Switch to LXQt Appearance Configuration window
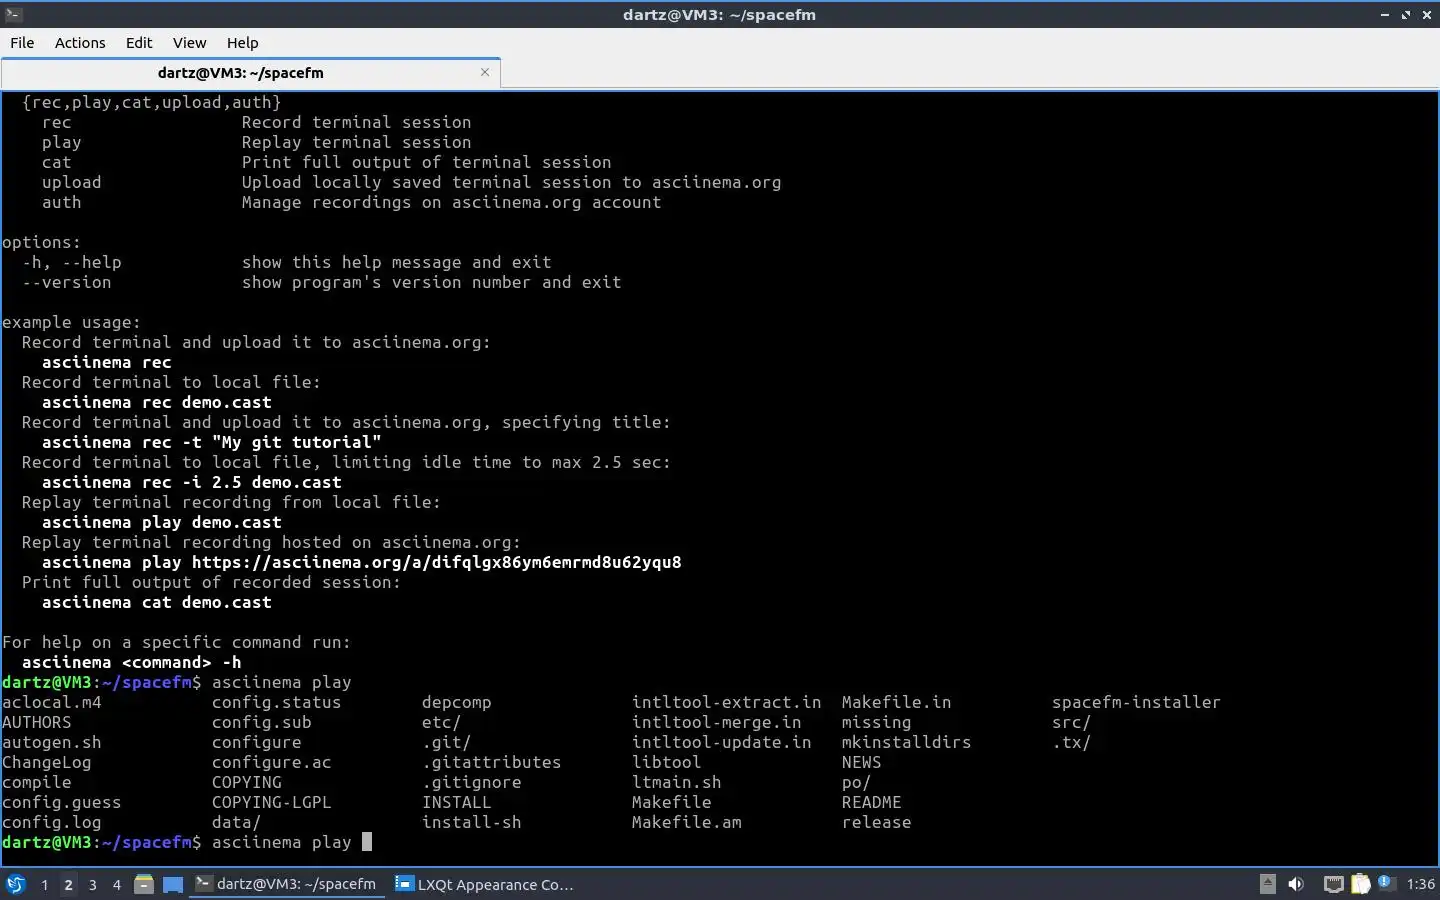The width and height of the screenshot is (1440, 900). click(485, 884)
